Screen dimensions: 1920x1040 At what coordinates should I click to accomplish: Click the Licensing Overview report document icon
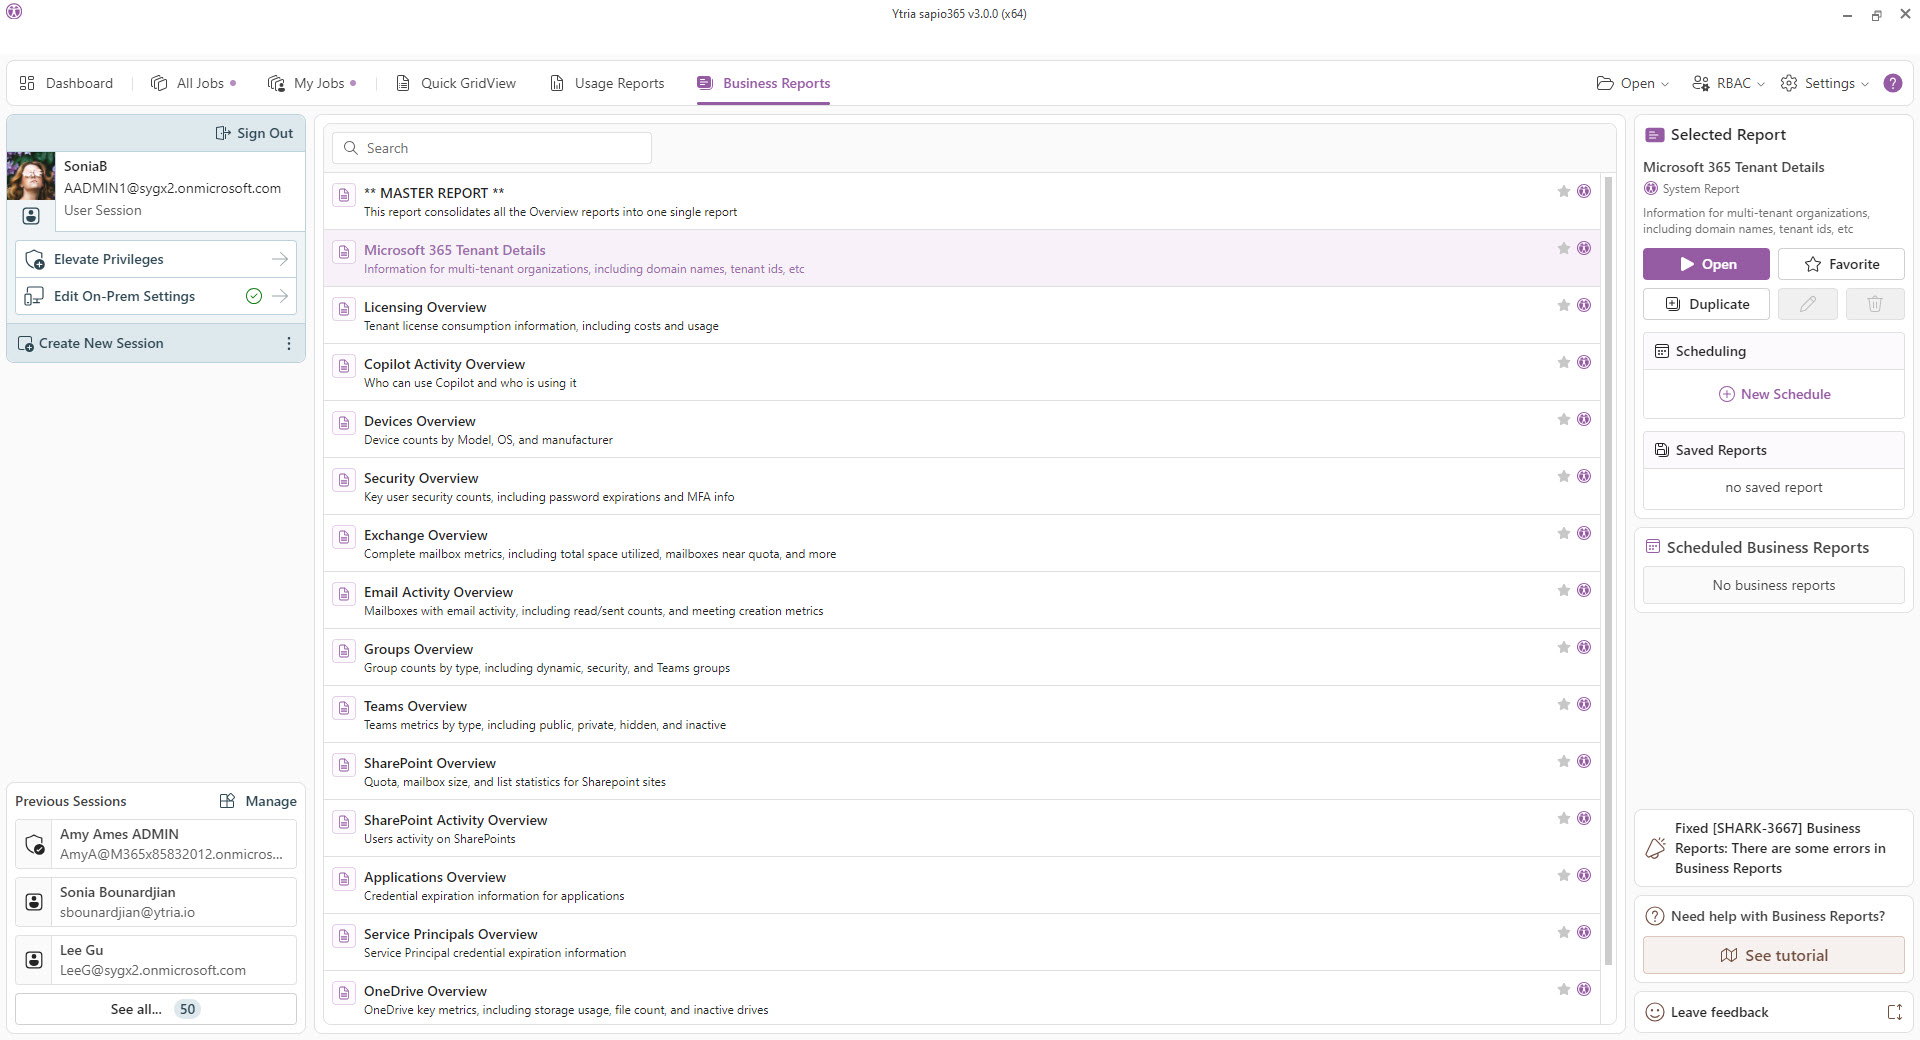[344, 309]
